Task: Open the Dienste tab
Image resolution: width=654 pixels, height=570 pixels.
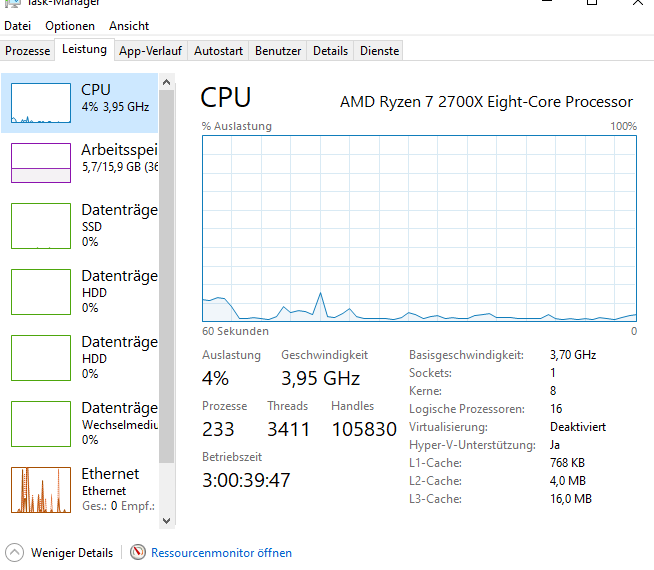Action: [379, 51]
